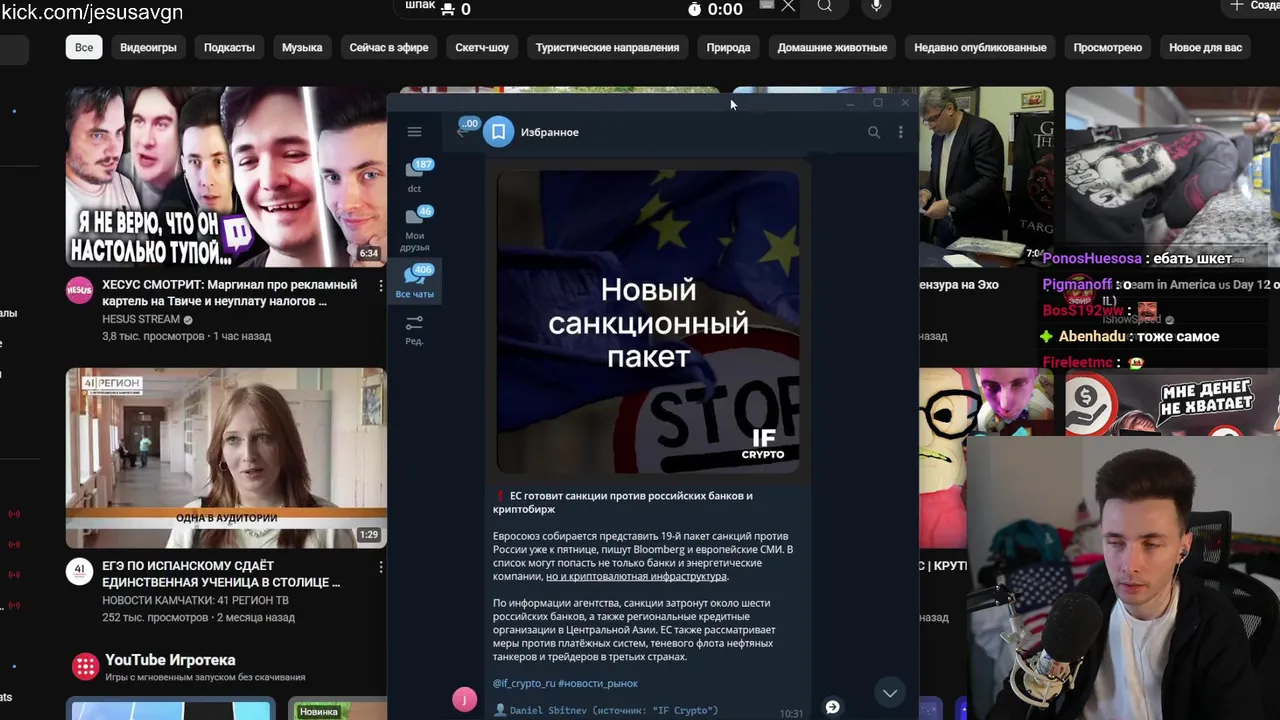Open options menu for ЕГЭ video
1280x720 pixels.
coord(380,567)
